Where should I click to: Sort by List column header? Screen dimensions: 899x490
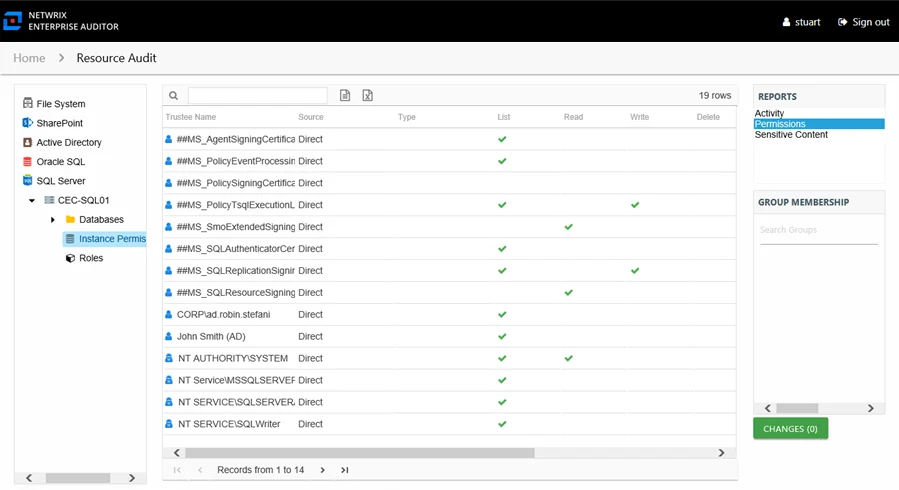504,117
